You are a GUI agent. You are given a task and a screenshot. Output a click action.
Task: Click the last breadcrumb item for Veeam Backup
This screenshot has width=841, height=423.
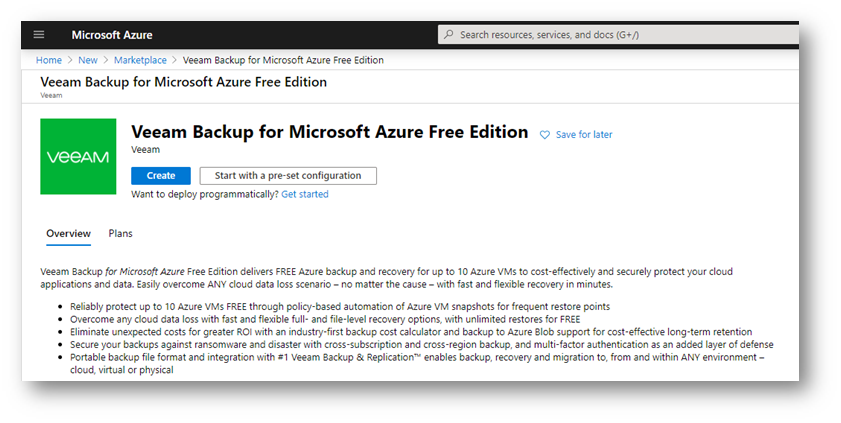[282, 60]
